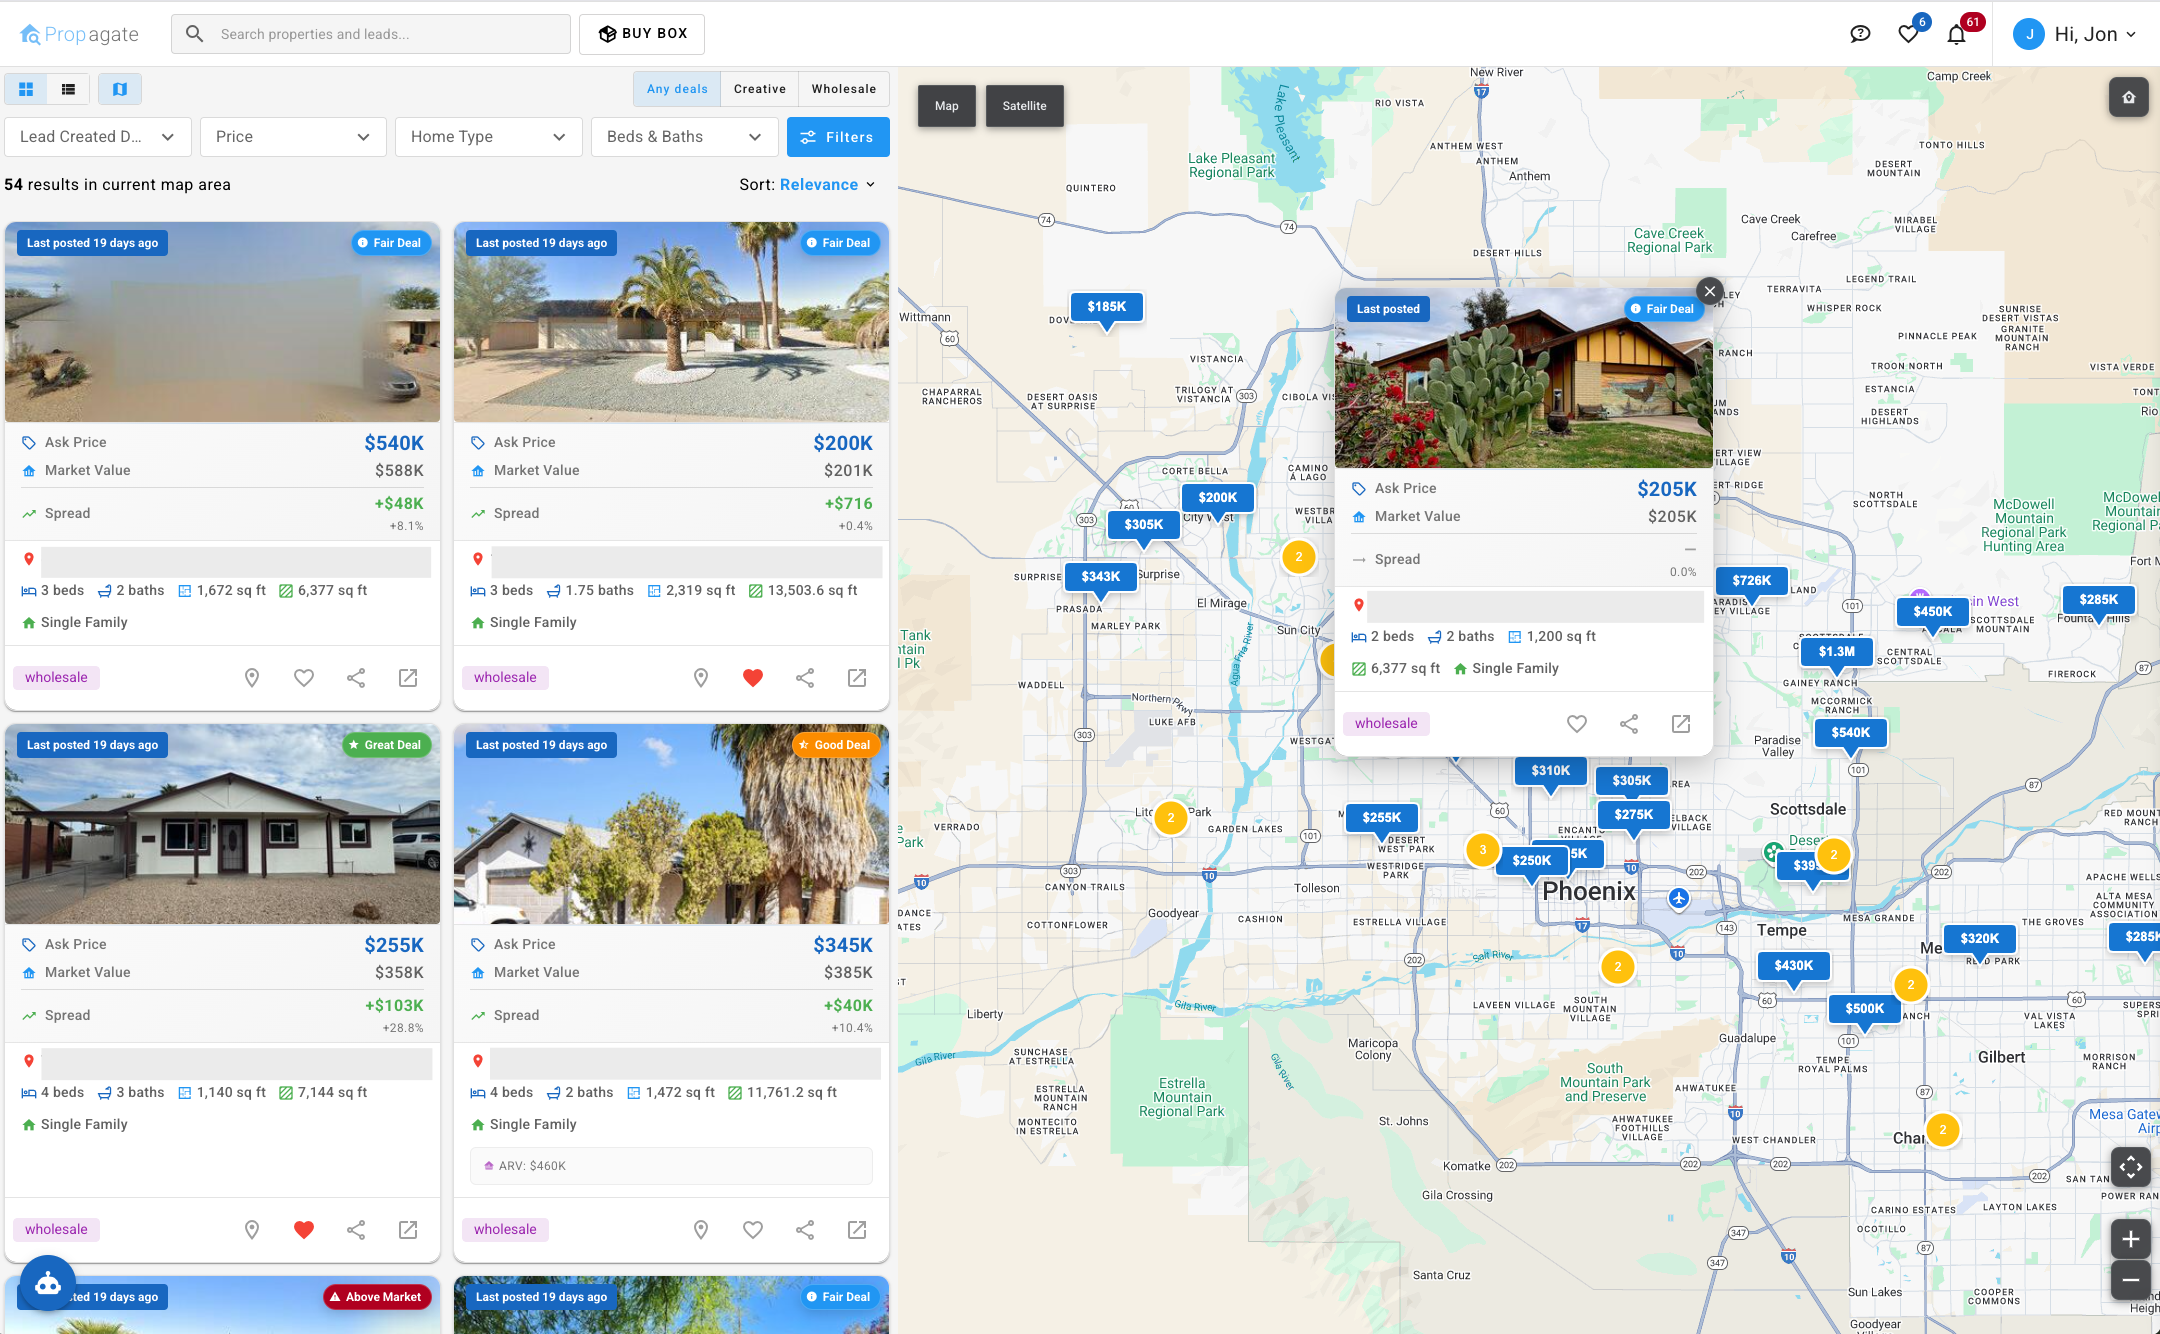The image size is (2160, 1334).
Task: Switch to list view of results
Action: click(68, 89)
